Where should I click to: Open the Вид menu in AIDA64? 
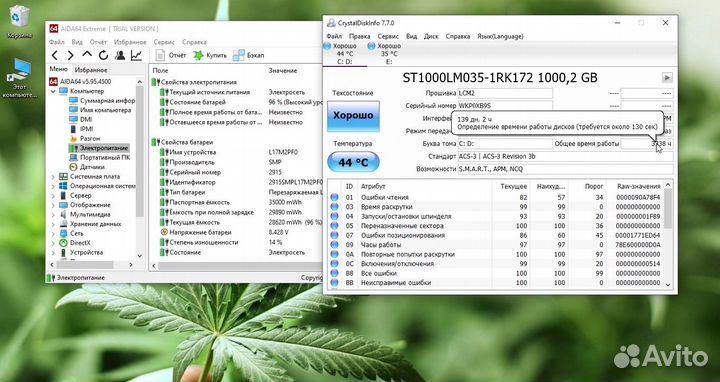77,42
